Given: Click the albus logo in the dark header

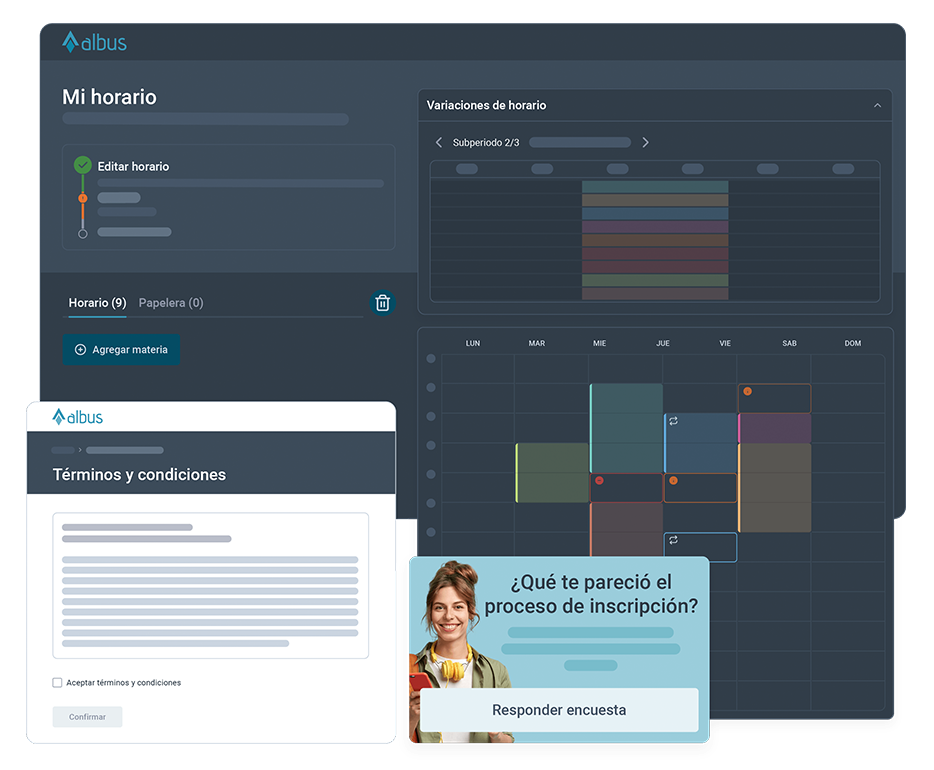Looking at the screenshot, I should click(x=94, y=42).
